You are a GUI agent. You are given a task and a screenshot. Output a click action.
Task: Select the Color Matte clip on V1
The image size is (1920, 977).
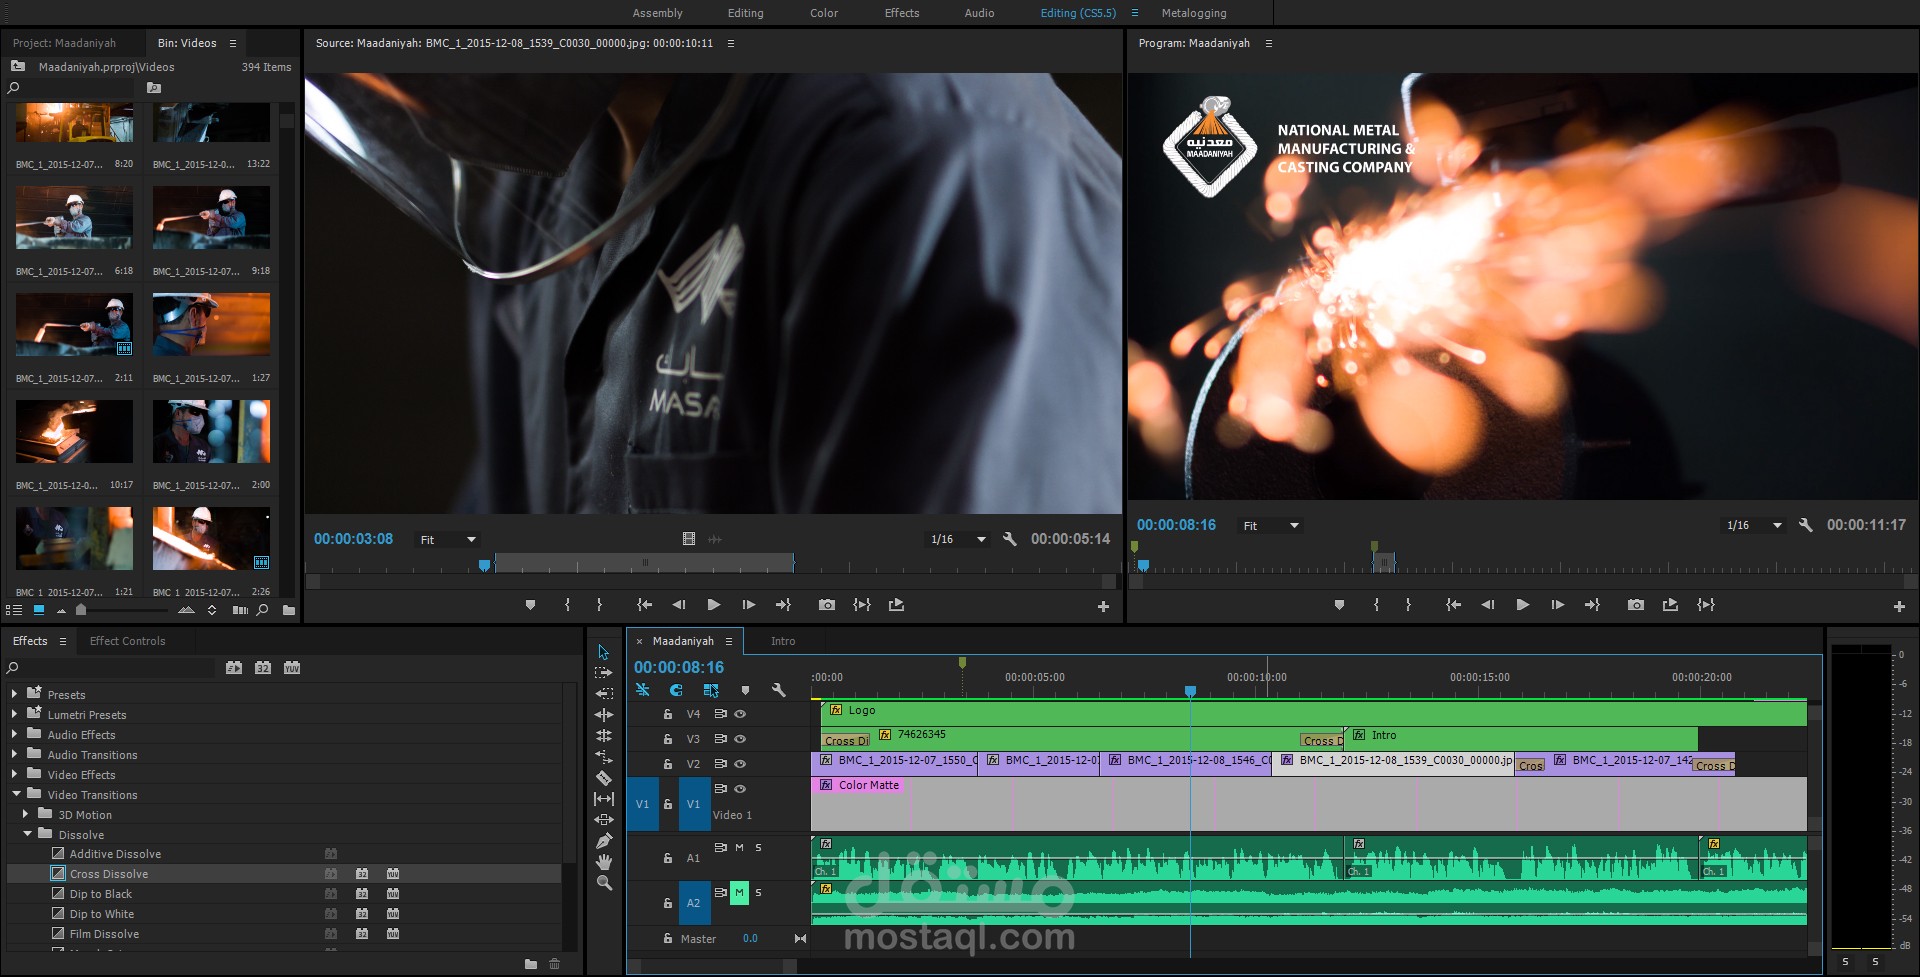click(x=1308, y=803)
